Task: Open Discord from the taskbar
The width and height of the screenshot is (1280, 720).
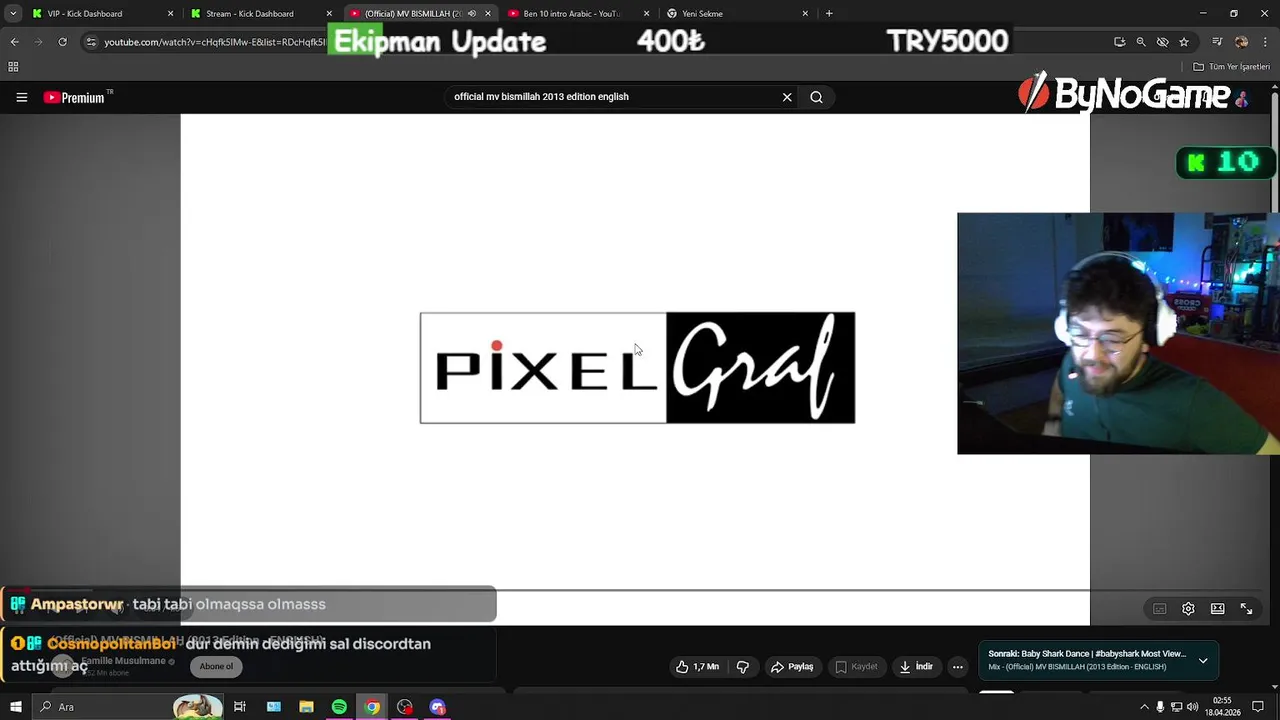Action: coord(437,707)
